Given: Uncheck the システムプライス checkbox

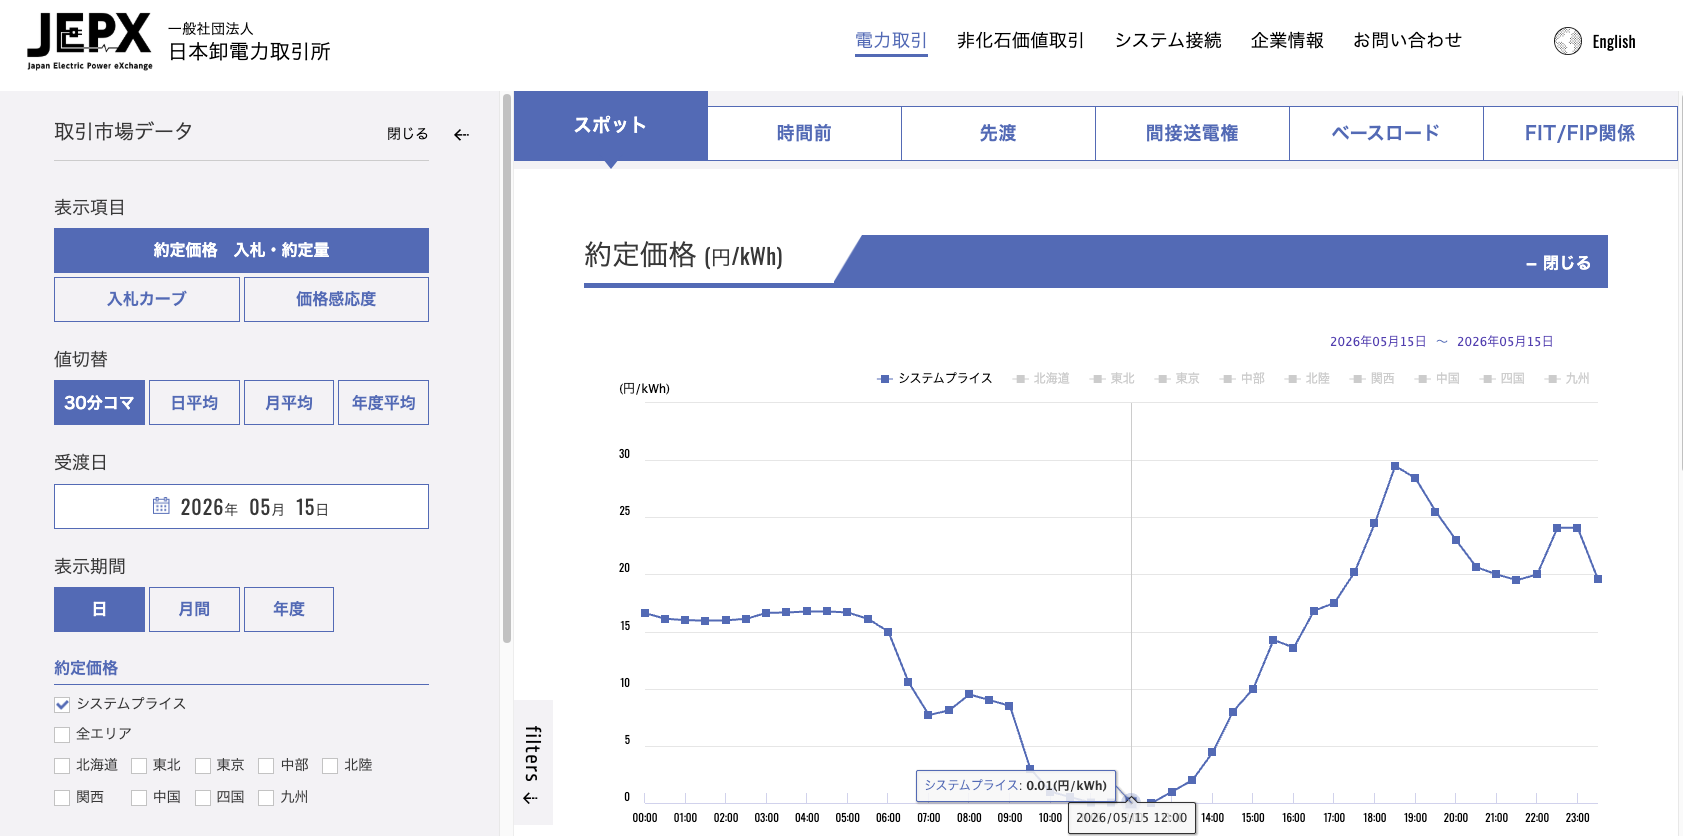Looking at the screenshot, I should [x=62, y=705].
